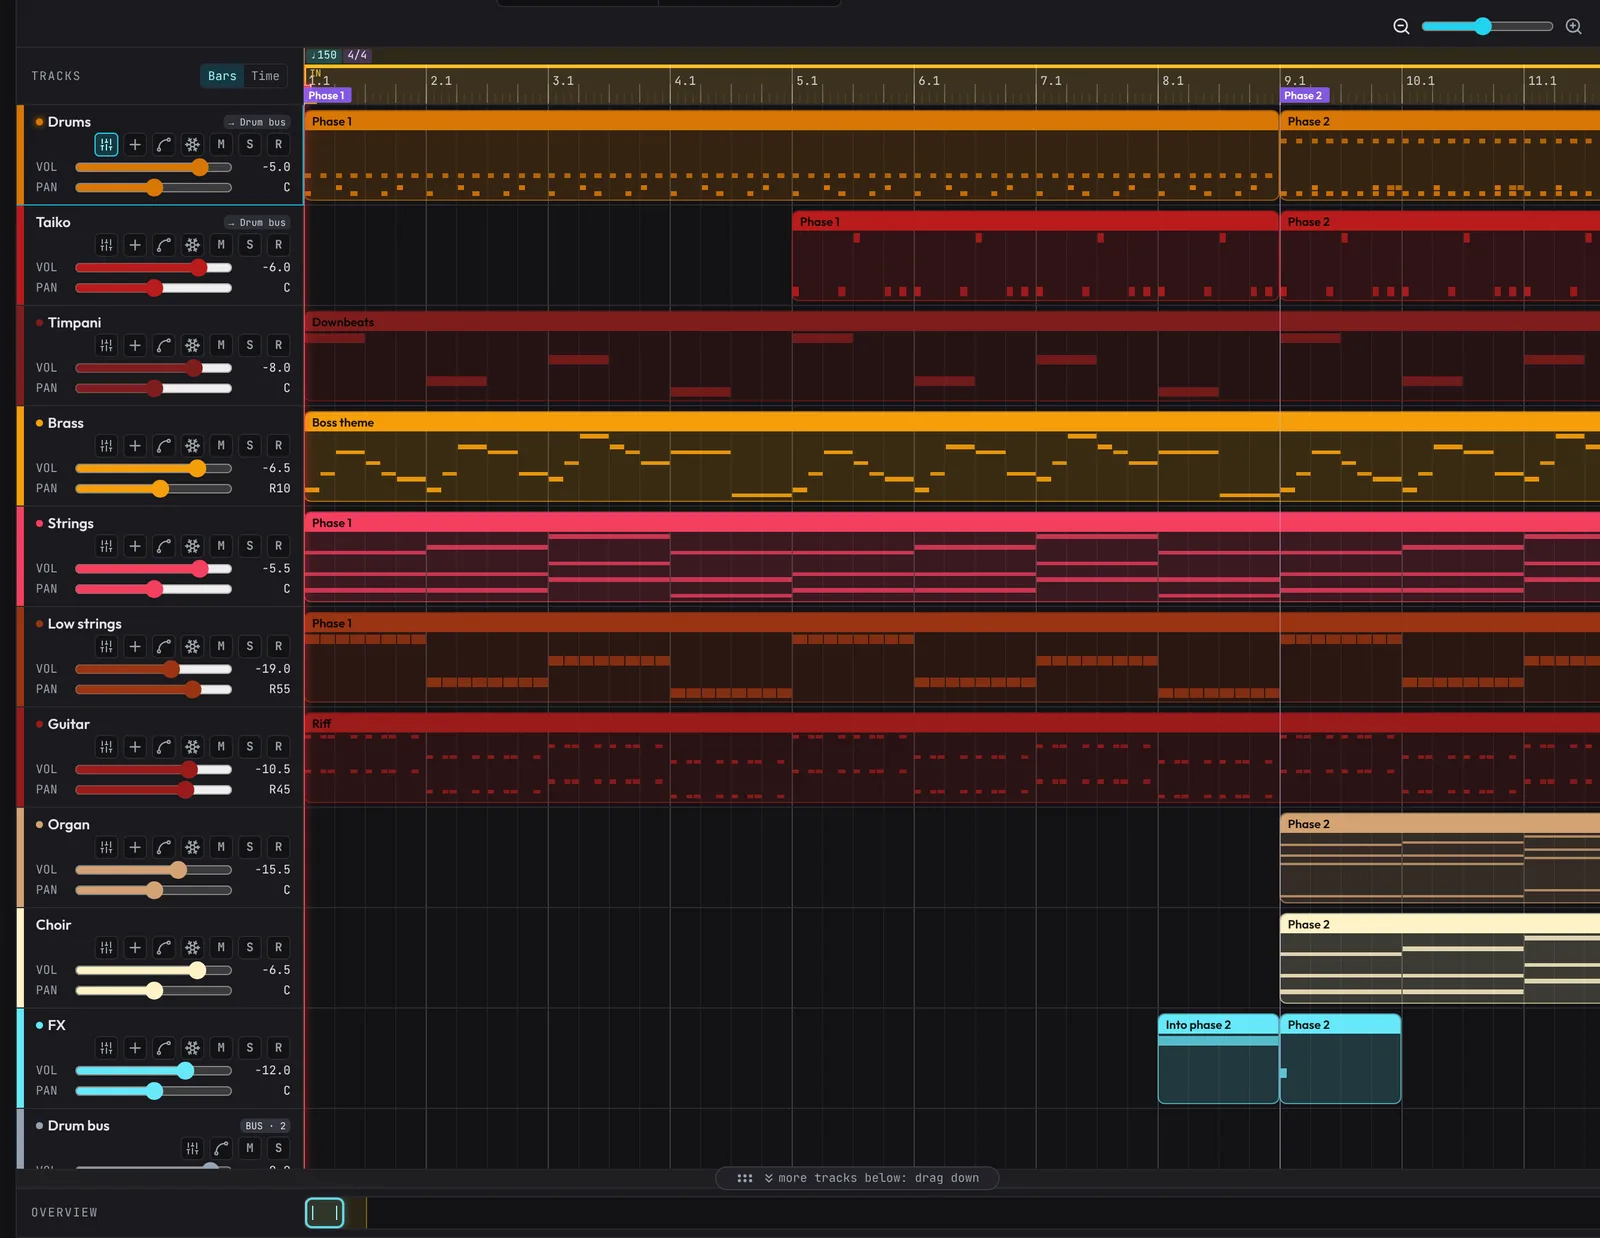Click the add (+) icon on FX track
This screenshot has width=1600, height=1238.
[x=135, y=1048]
